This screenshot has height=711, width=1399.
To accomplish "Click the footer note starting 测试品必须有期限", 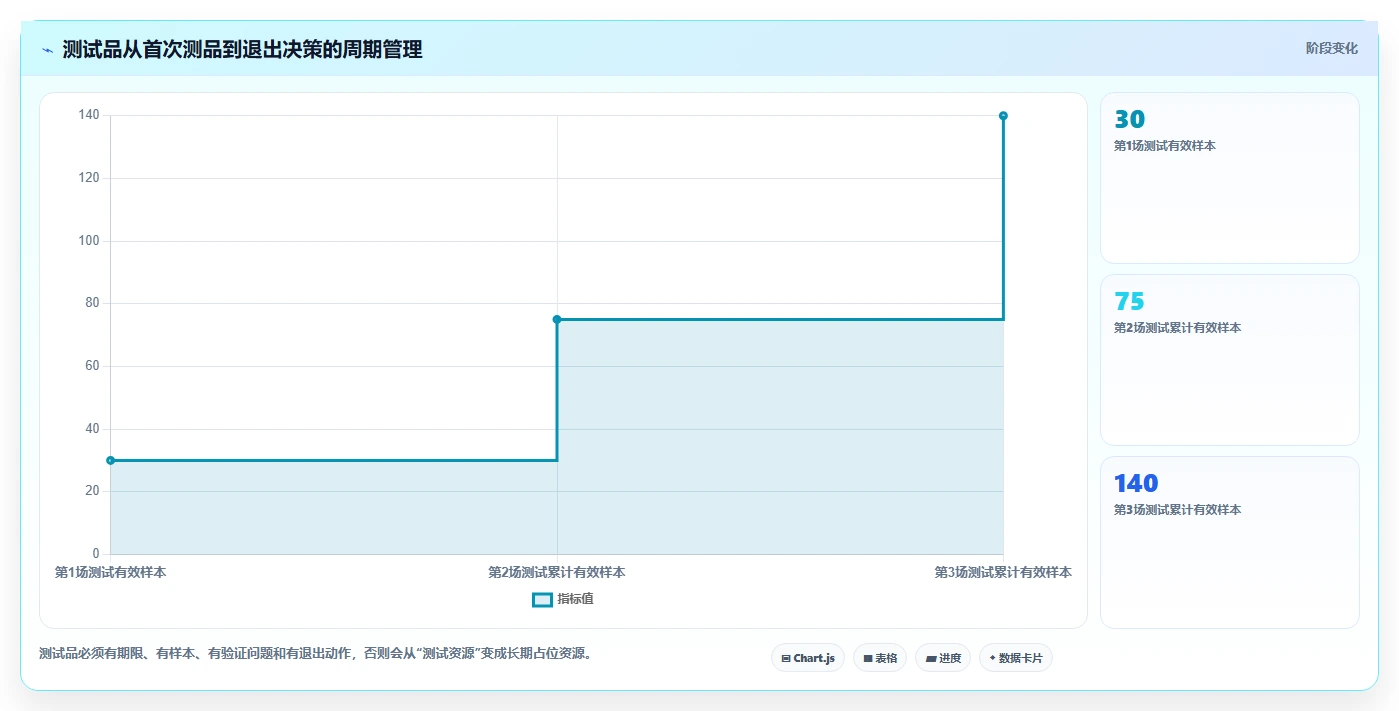I will [316, 654].
